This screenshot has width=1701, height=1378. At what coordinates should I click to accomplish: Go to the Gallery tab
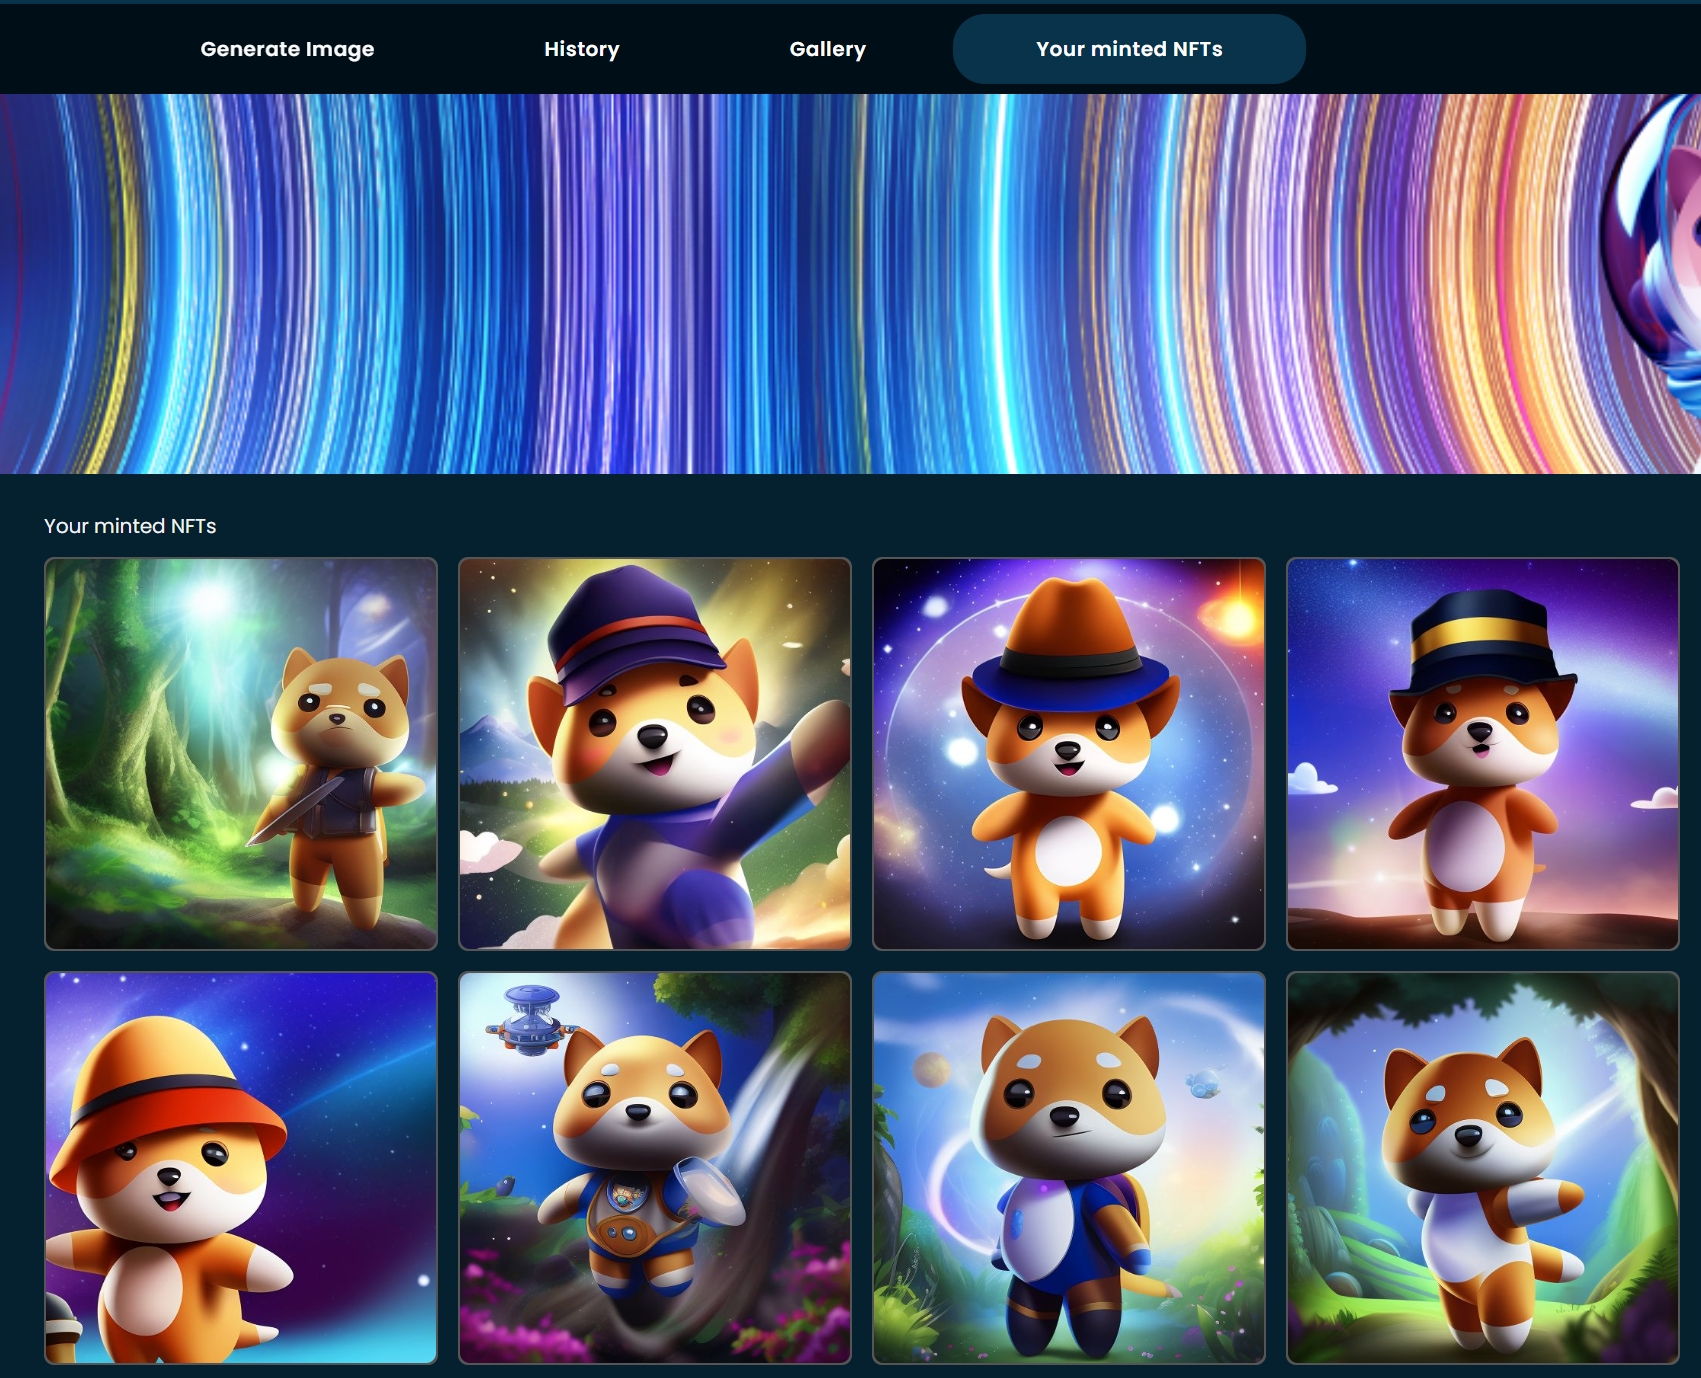tap(827, 49)
